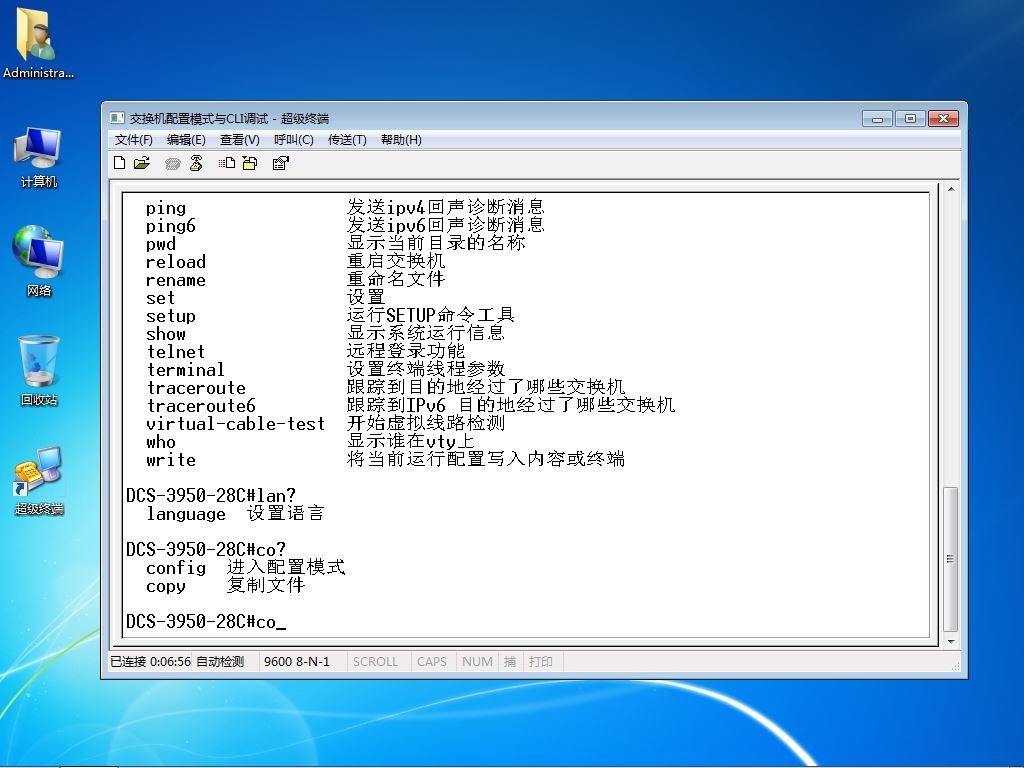Click the Disconnect toolbar icon
This screenshot has width=1024, height=768.
(x=196, y=163)
